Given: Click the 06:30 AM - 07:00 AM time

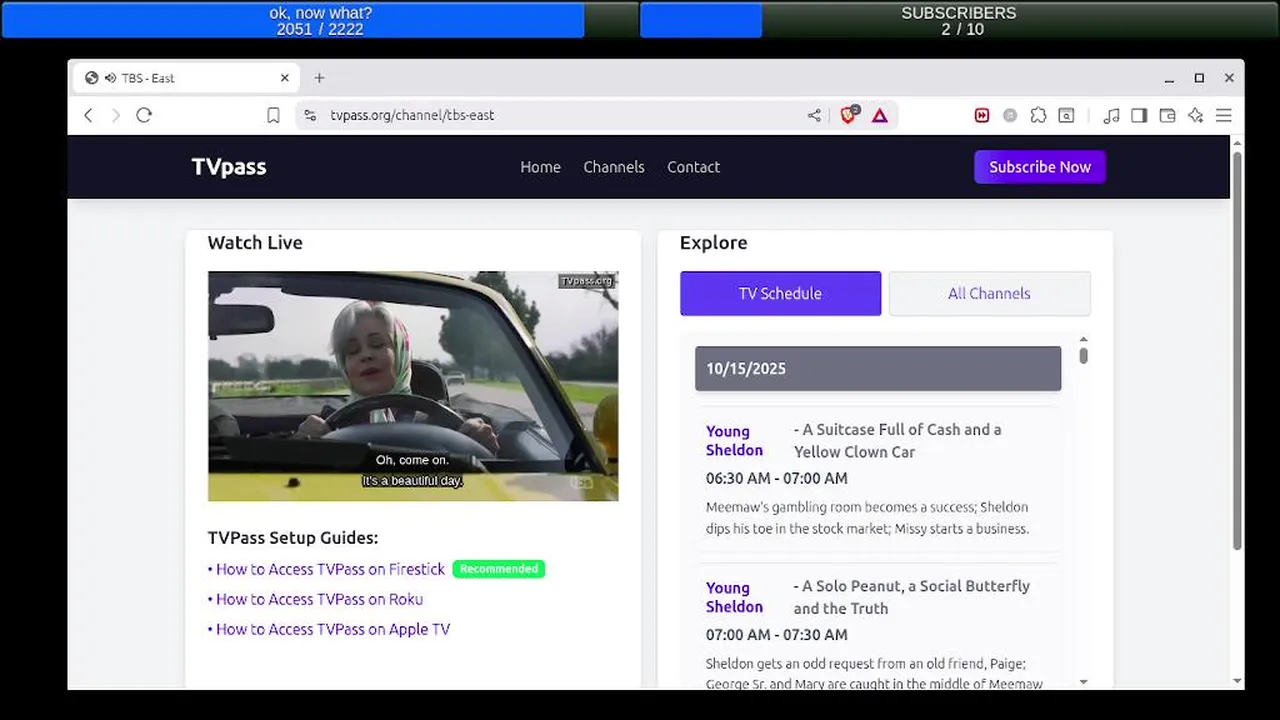Looking at the screenshot, I should [776, 478].
